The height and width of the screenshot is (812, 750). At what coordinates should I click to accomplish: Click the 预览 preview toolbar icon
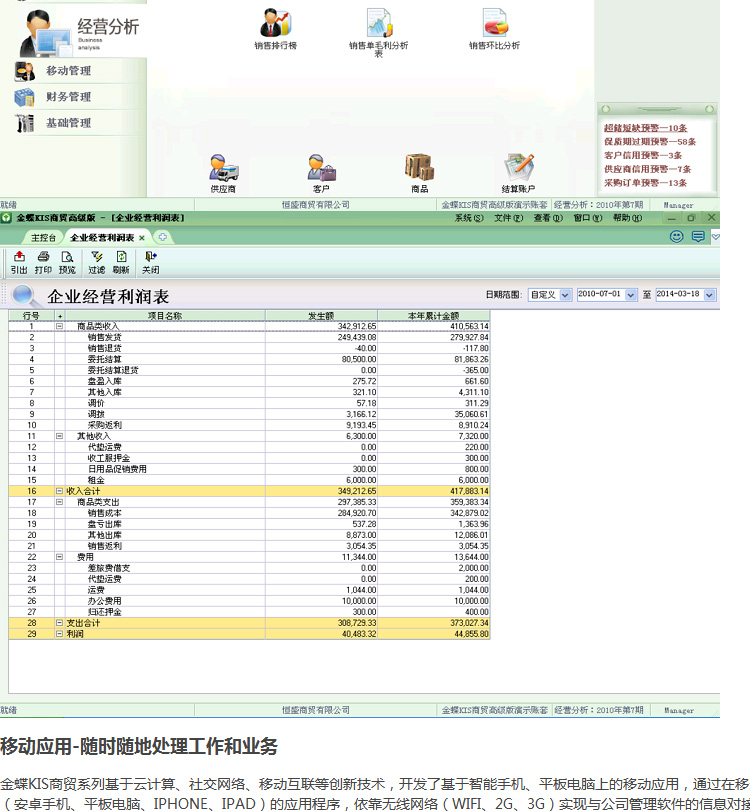pos(67,256)
